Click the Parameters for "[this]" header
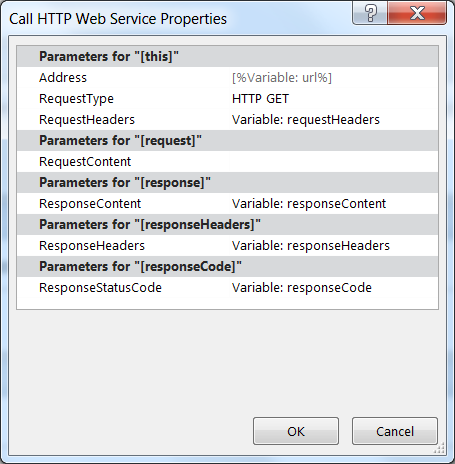 227,56
